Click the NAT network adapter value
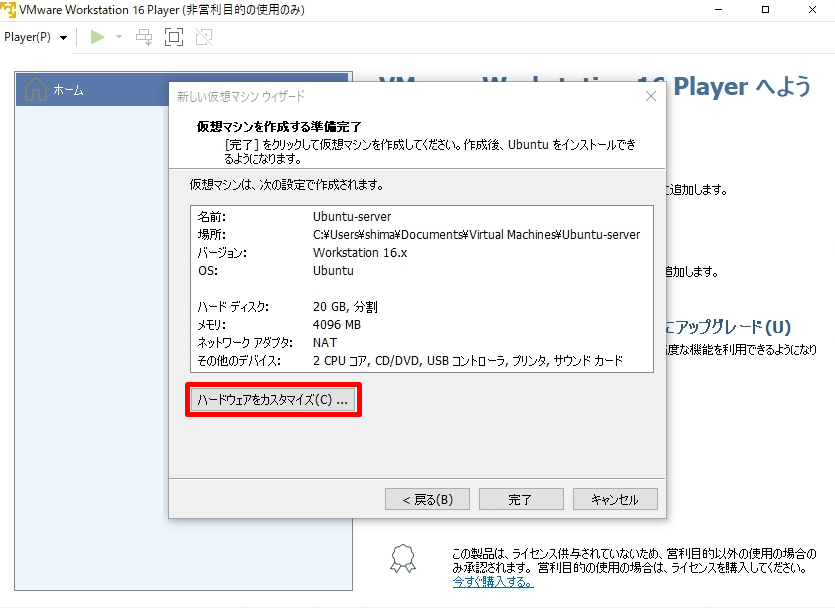This screenshot has height=608, width=835. 325,343
